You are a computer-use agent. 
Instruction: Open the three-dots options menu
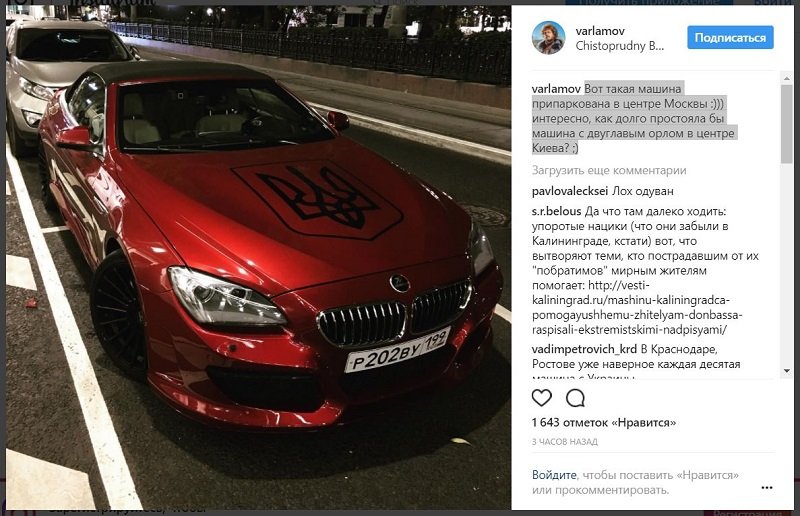[x=766, y=487]
